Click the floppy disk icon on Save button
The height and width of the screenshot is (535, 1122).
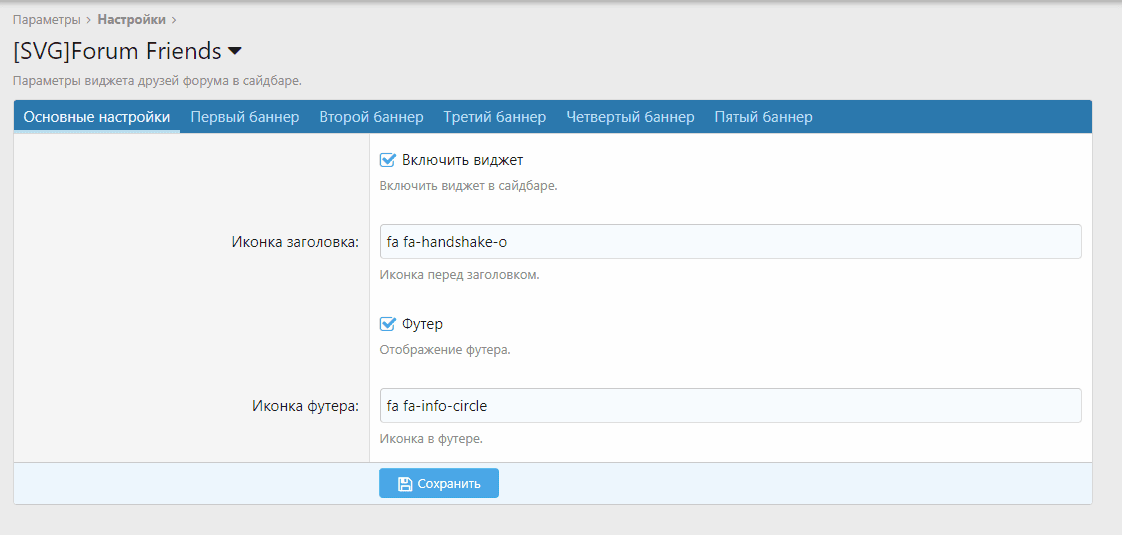point(405,484)
